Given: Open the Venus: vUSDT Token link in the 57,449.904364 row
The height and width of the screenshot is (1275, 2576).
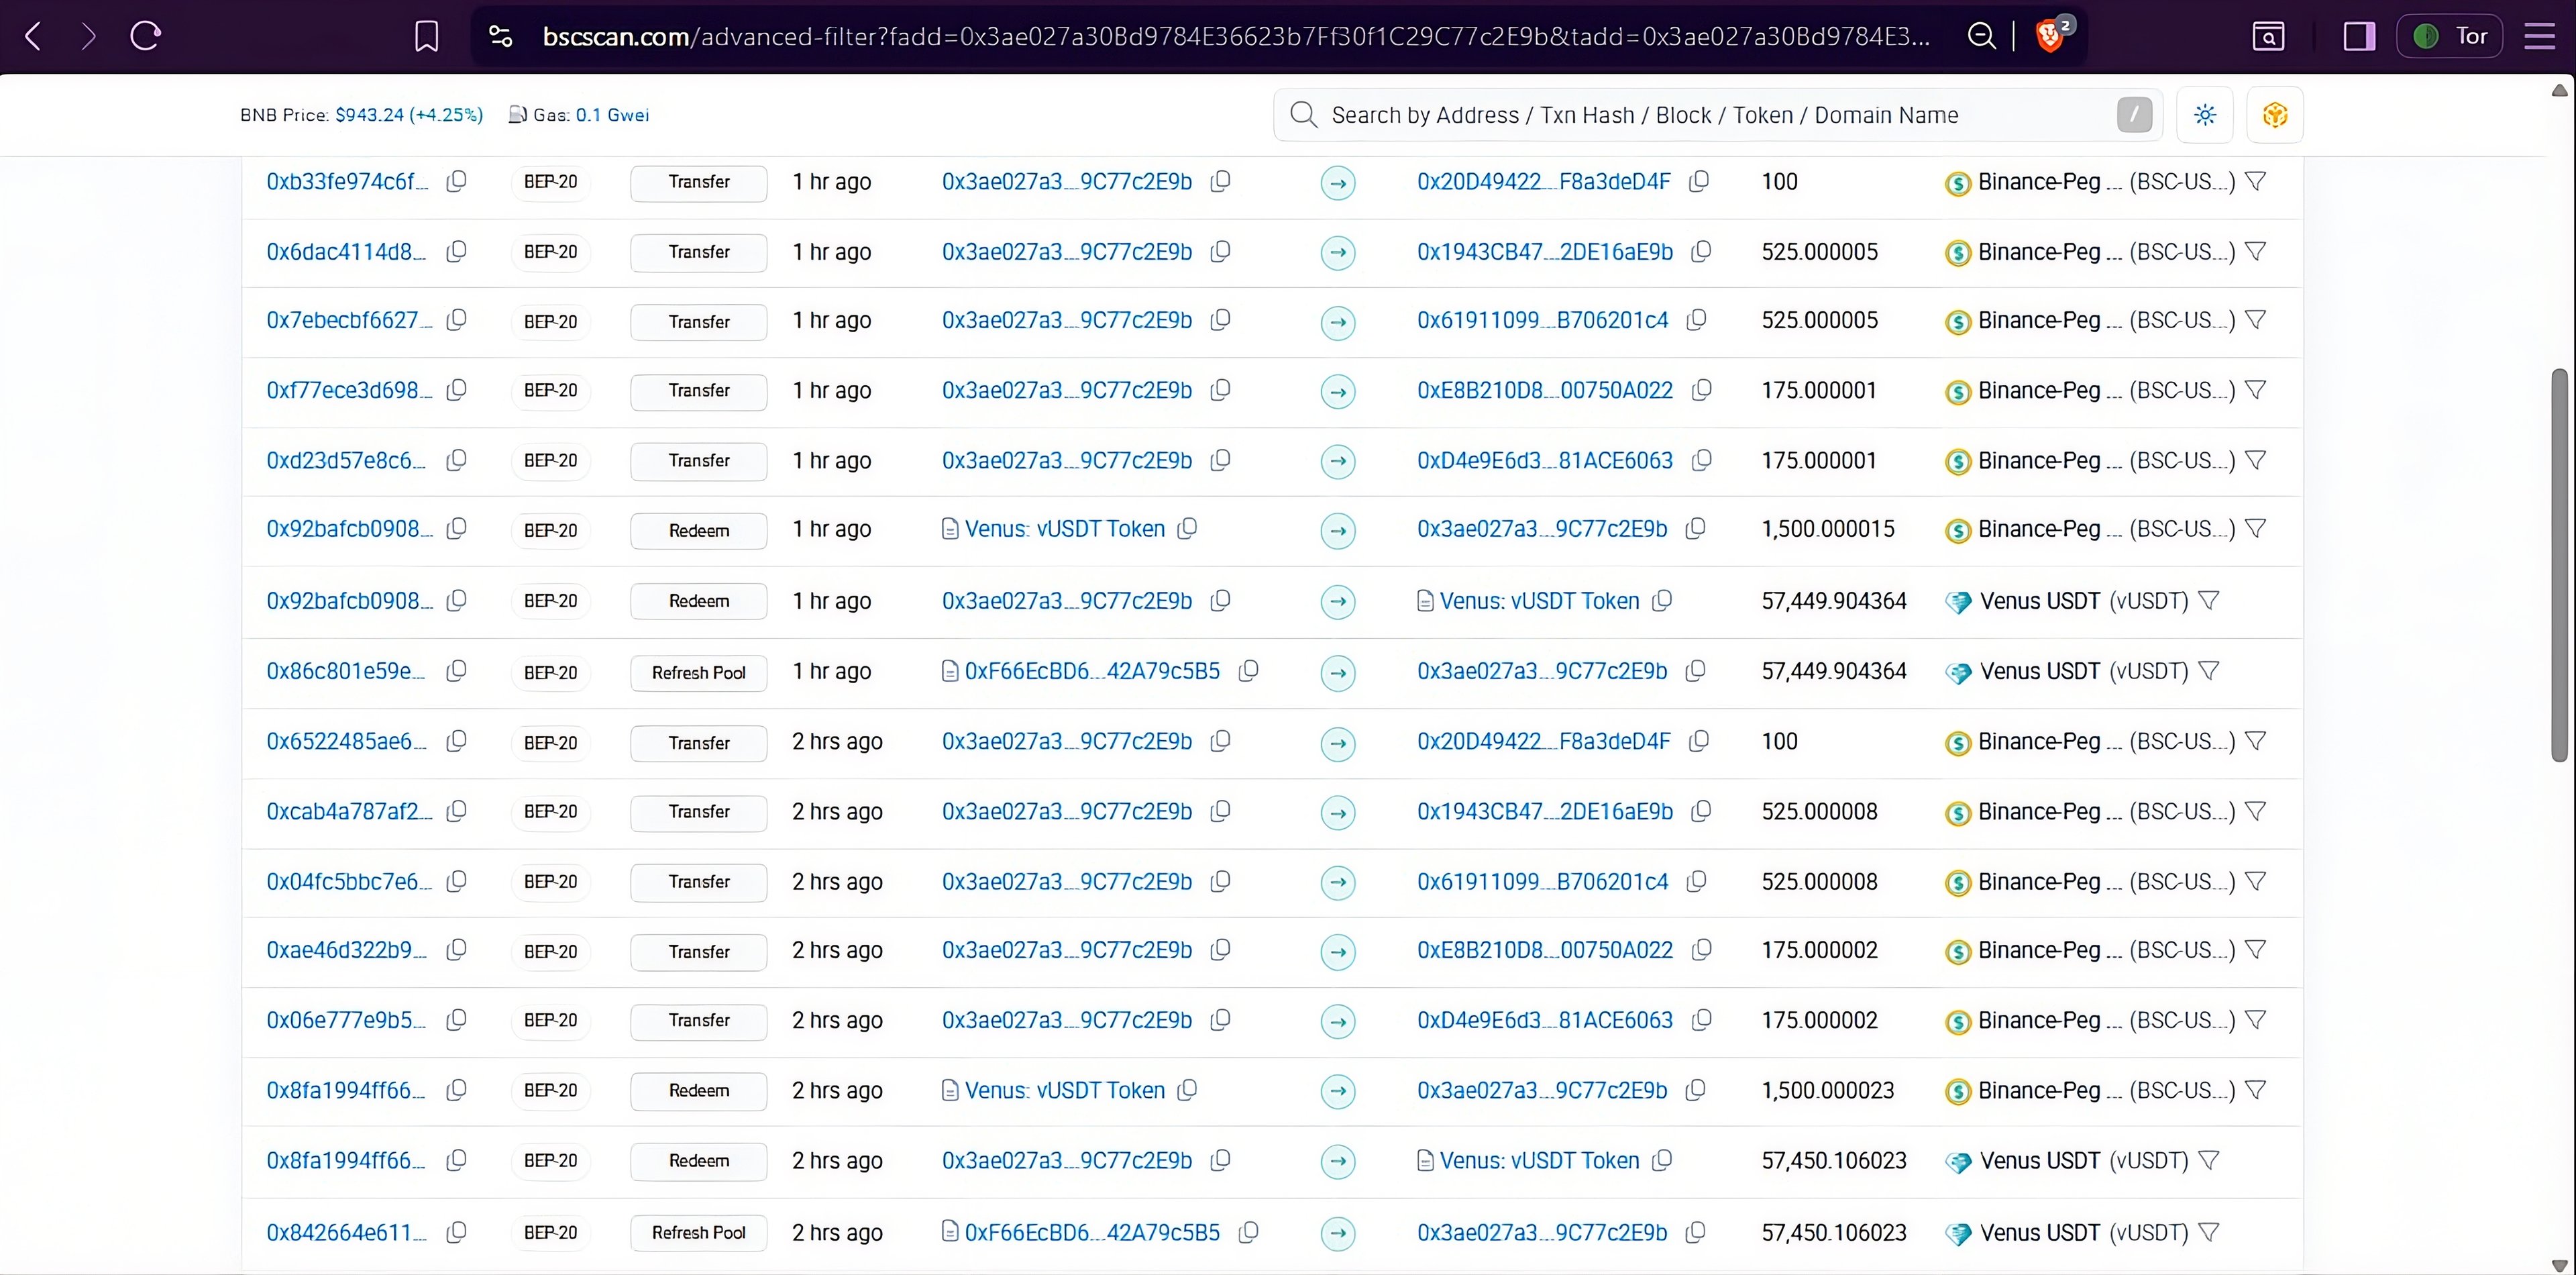Looking at the screenshot, I should (1539, 602).
